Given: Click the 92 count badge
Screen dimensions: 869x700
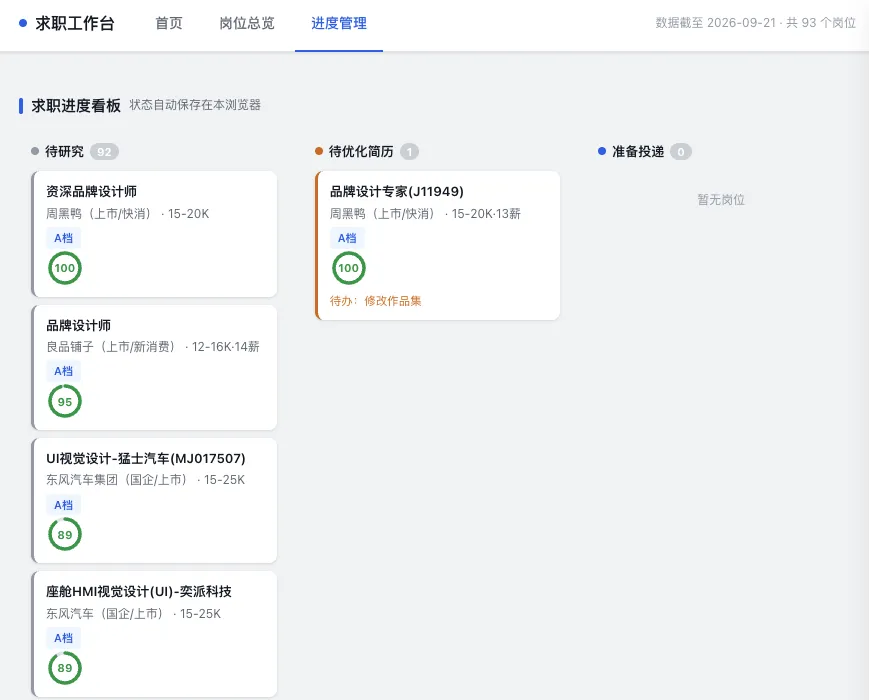Looking at the screenshot, I should click(x=104, y=152).
